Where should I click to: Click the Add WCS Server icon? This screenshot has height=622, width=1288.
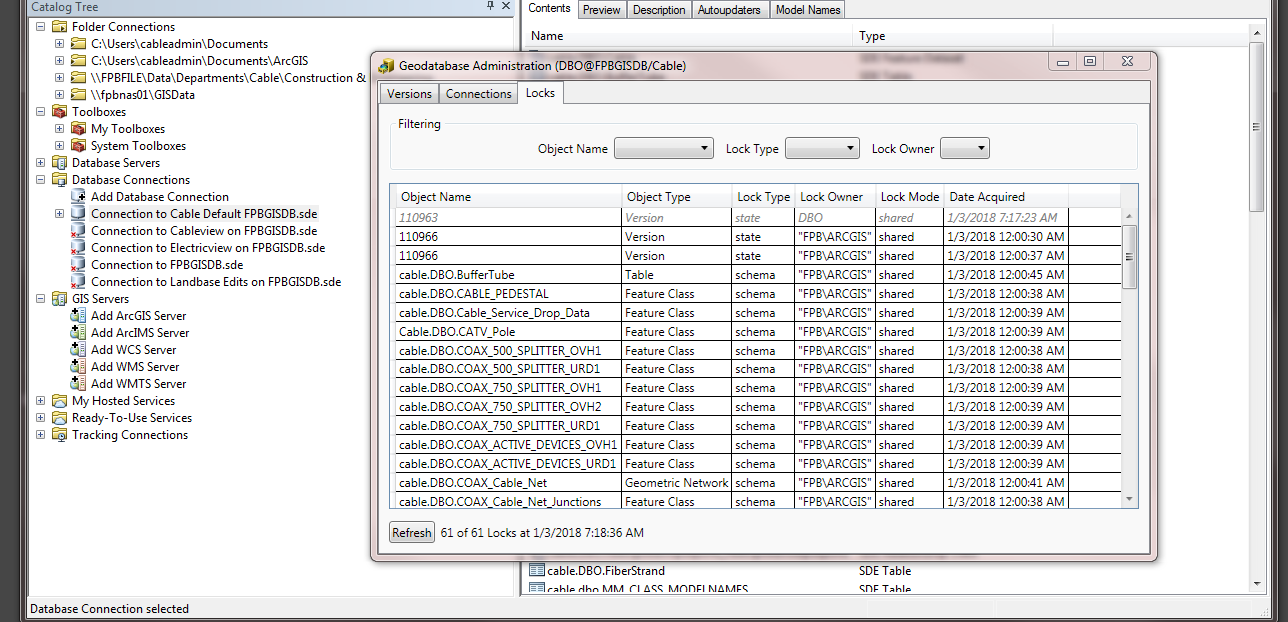[x=77, y=349]
